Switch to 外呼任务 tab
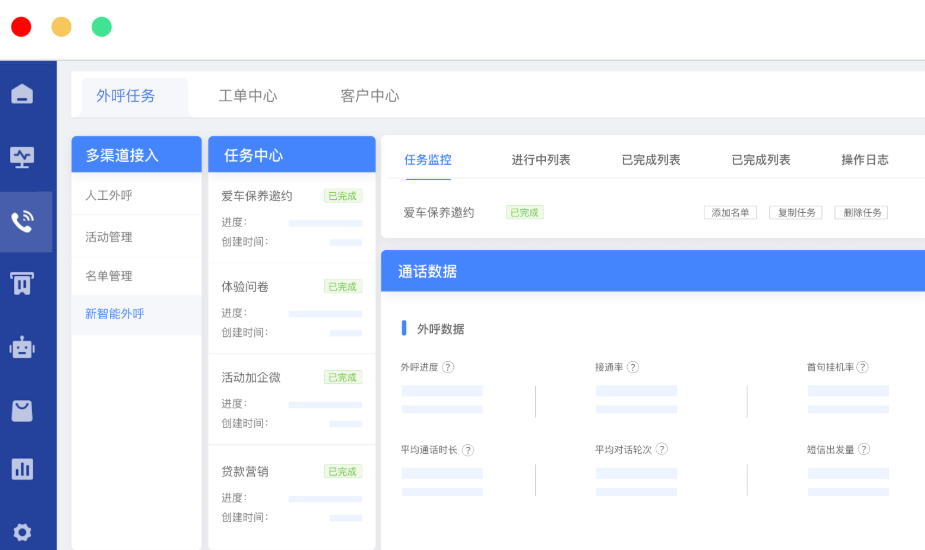 point(135,97)
